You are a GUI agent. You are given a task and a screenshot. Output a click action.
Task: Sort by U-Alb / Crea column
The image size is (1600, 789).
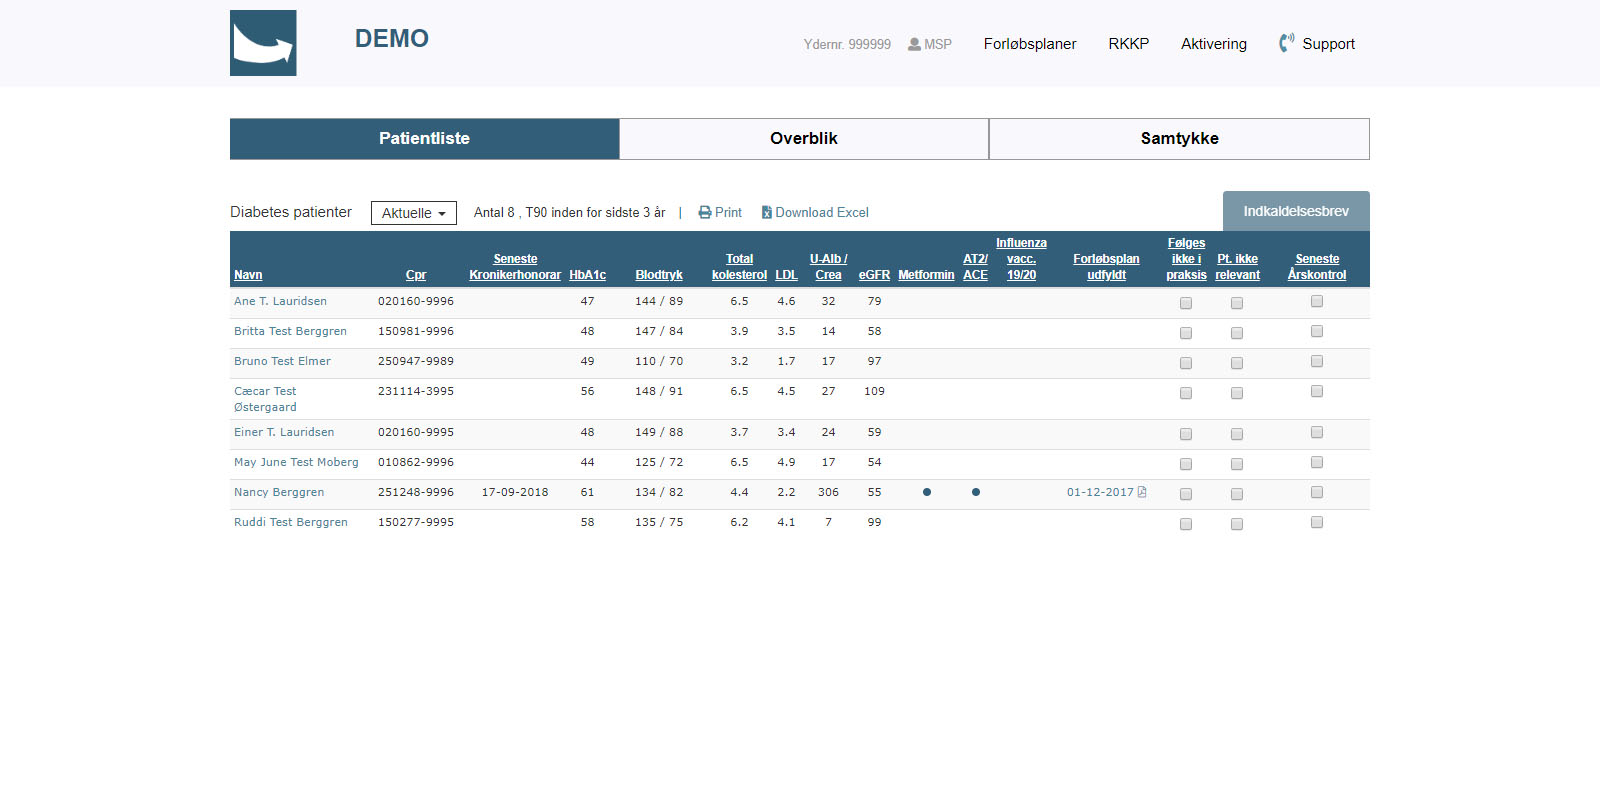click(828, 267)
